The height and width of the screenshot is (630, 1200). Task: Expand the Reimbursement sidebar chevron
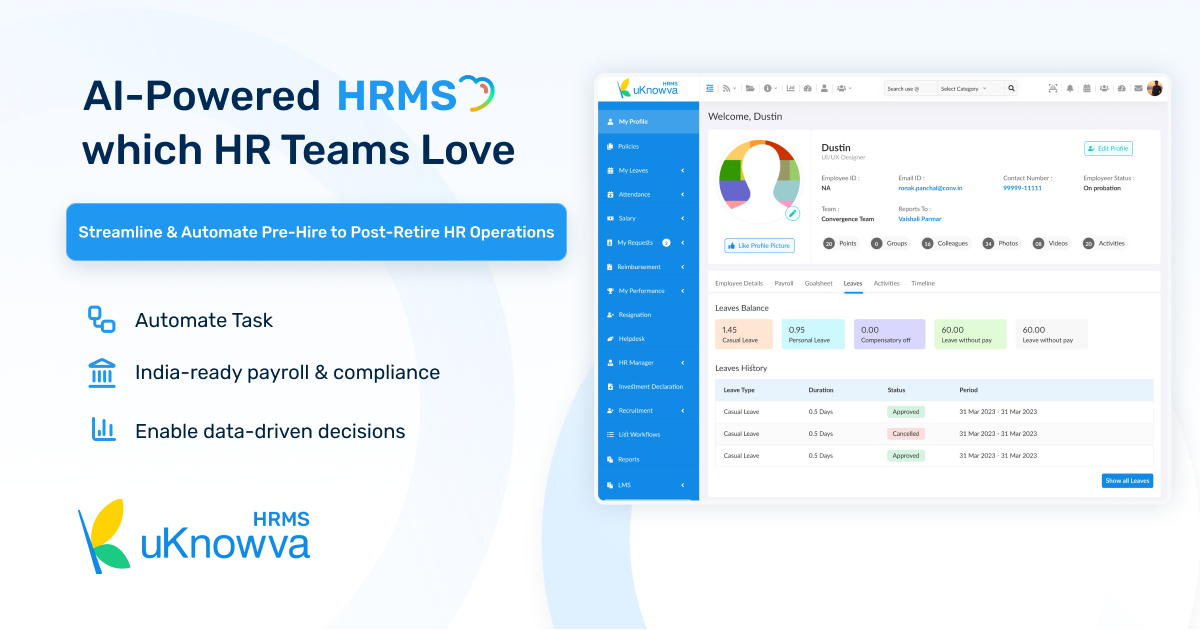(683, 267)
